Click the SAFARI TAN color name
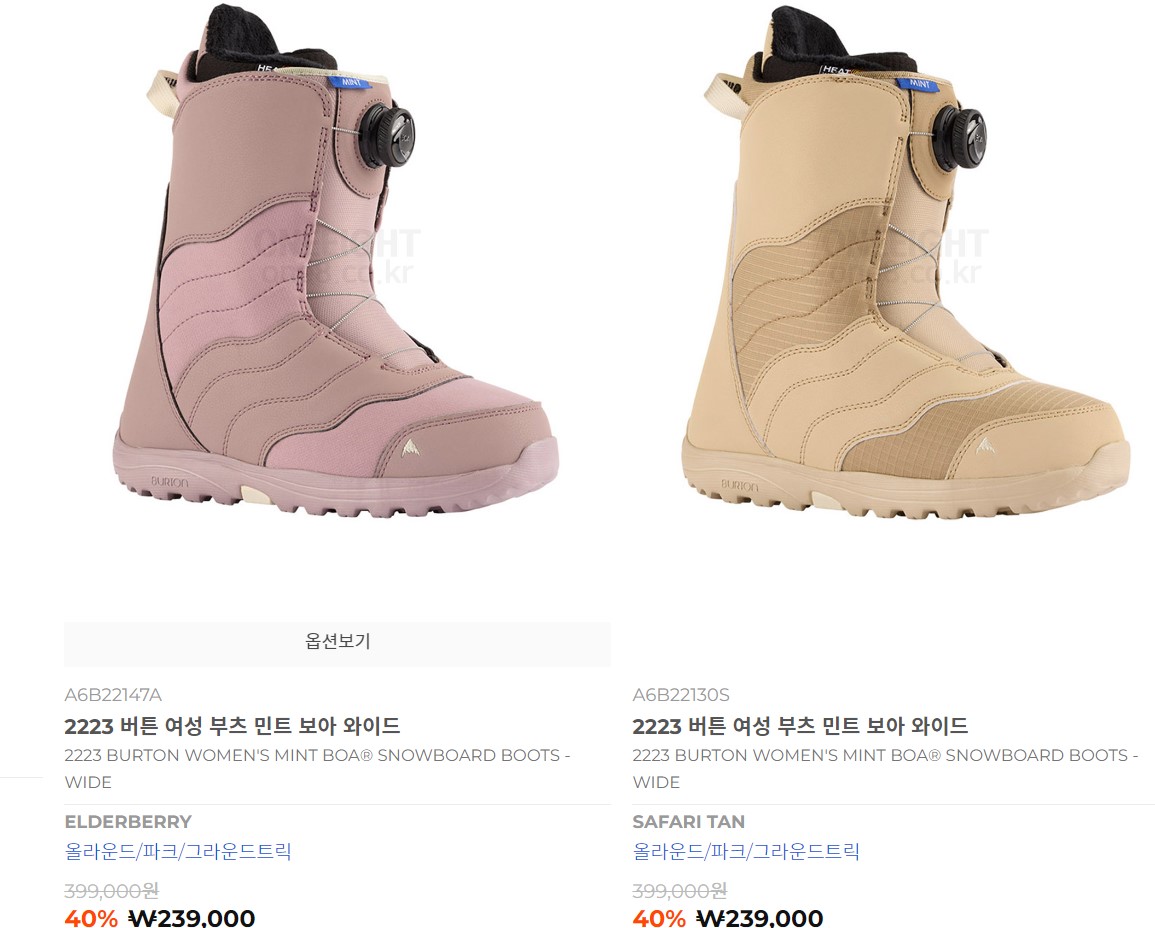 688,822
